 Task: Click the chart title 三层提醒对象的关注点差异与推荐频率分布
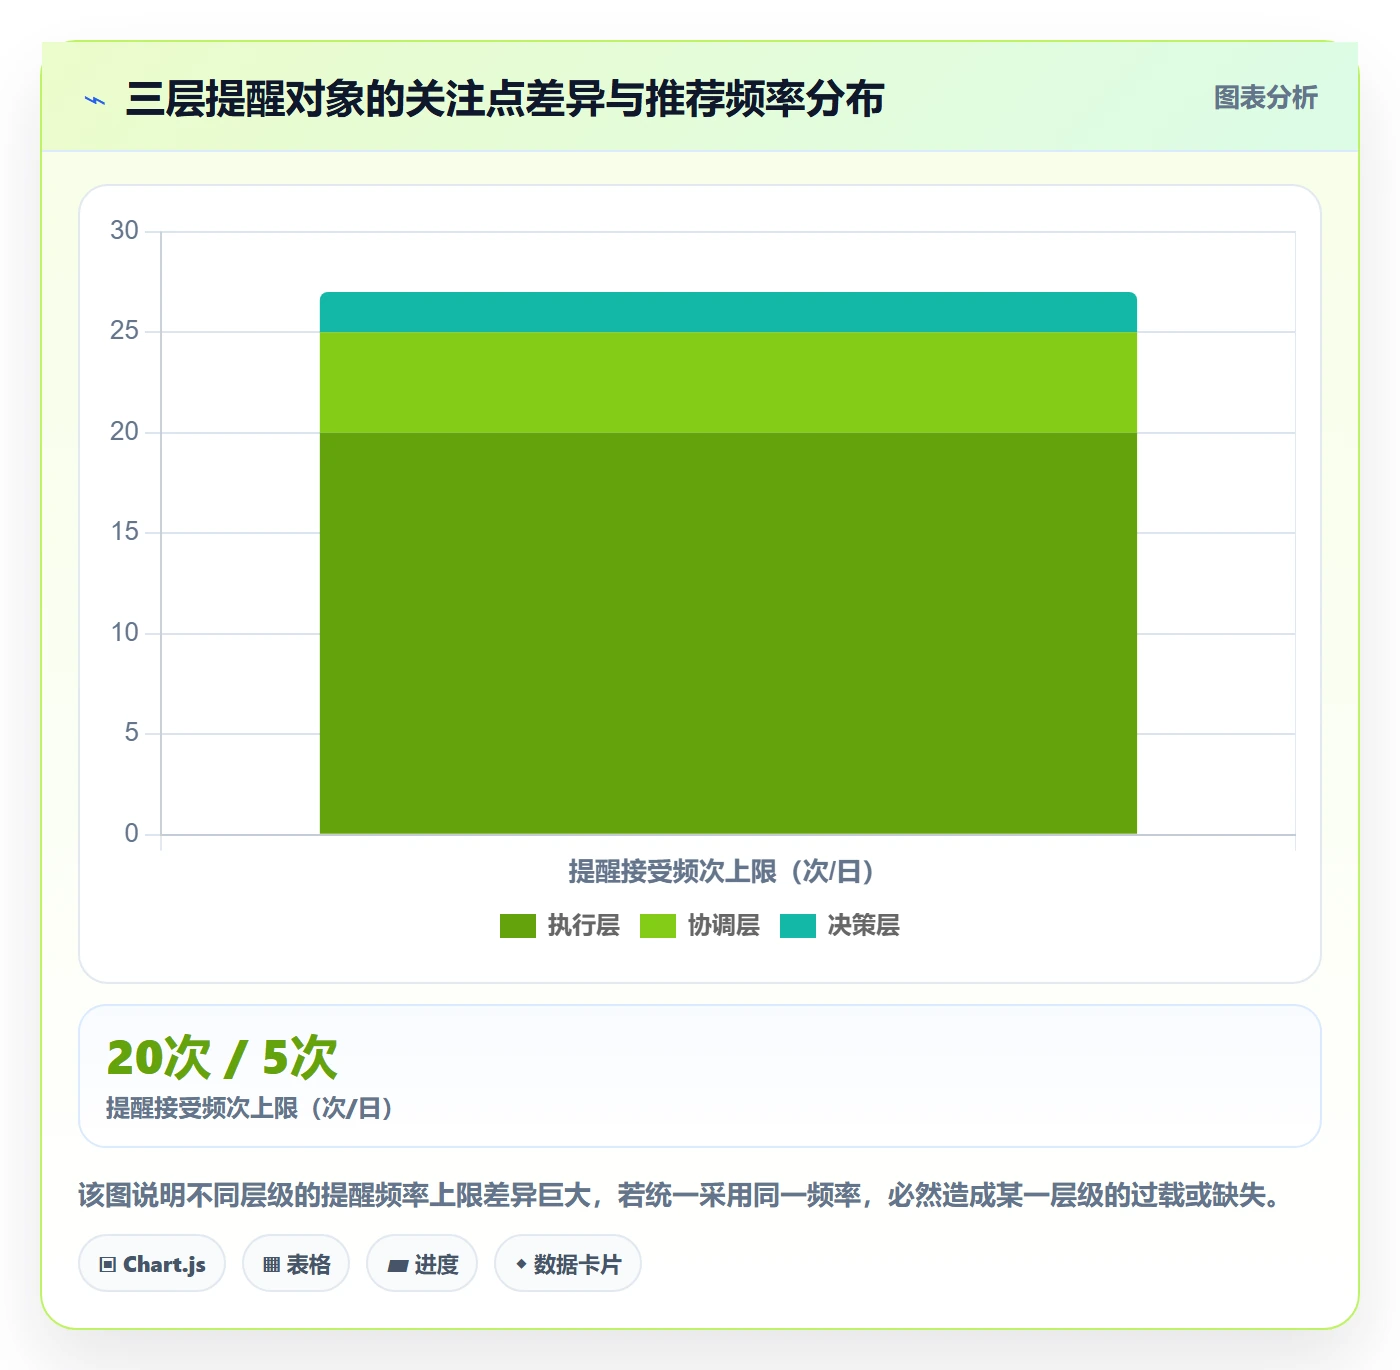point(505,99)
